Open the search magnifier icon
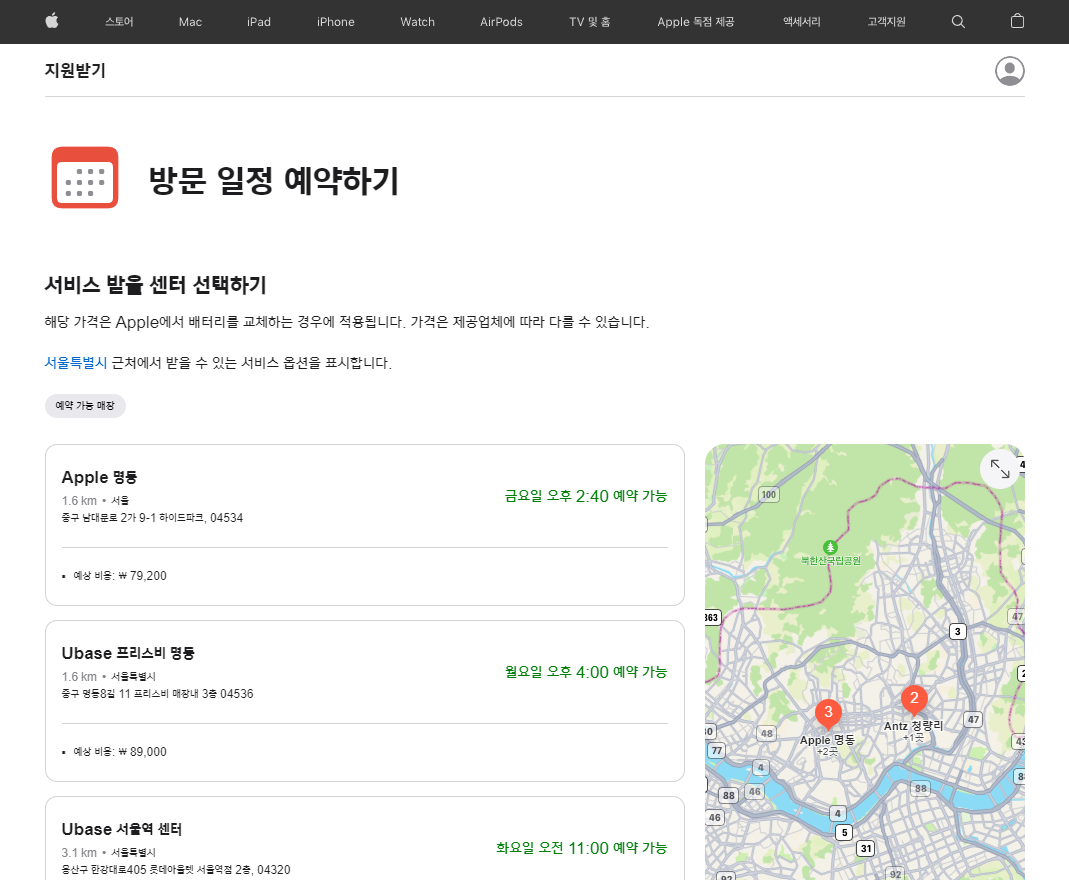This screenshot has width=1069, height=880. pos(958,22)
